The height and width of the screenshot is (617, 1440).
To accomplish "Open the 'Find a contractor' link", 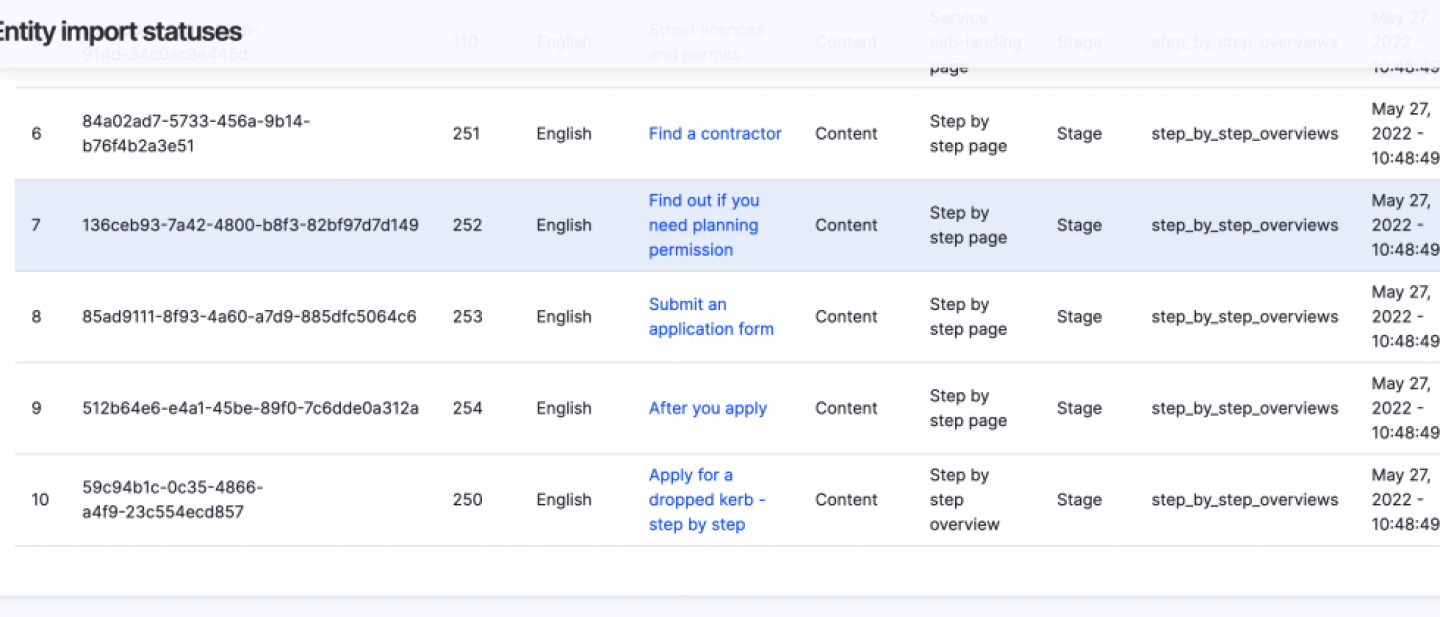I will tap(714, 134).
